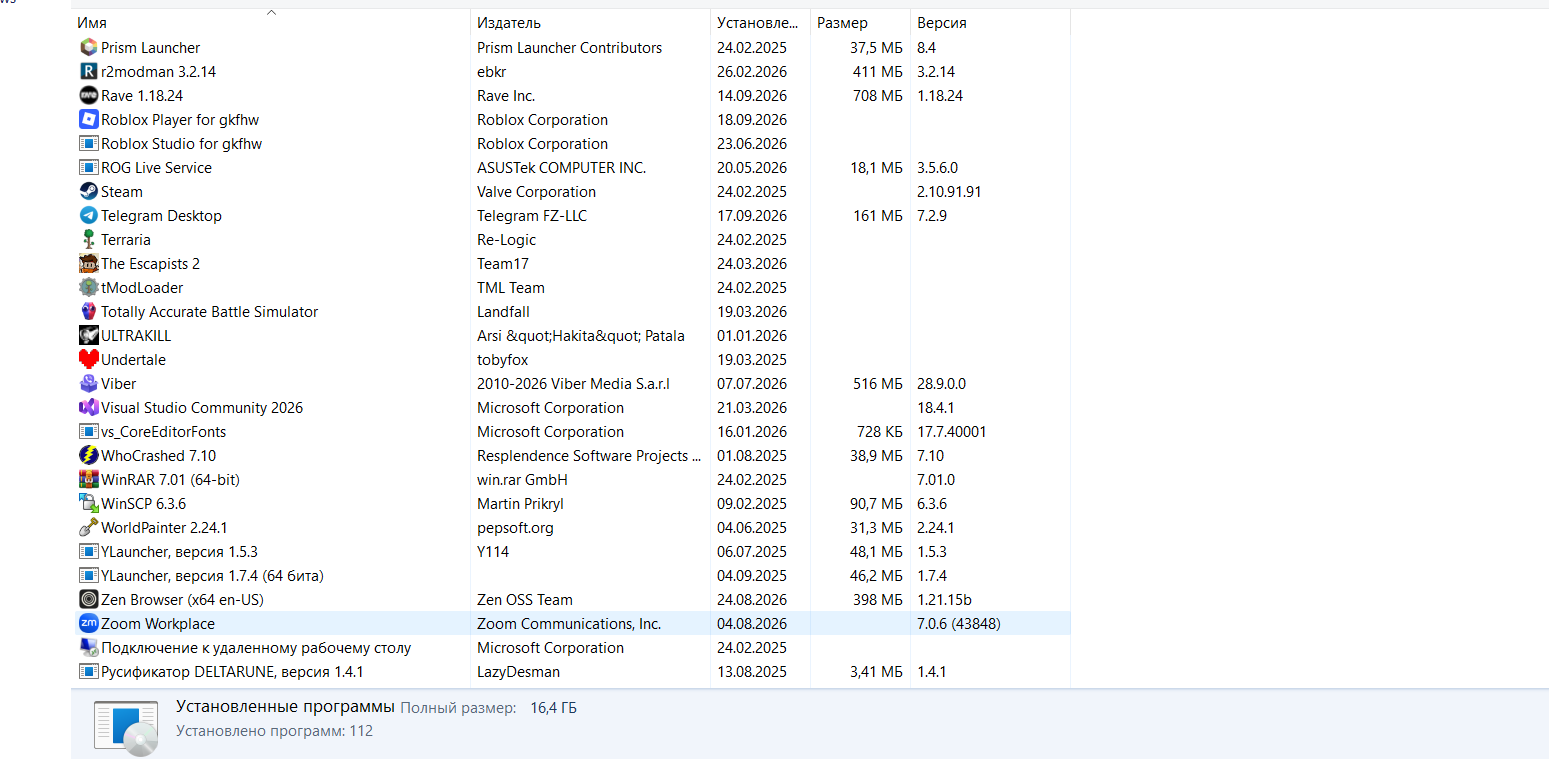Select the version value "17.7.40001"
This screenshot has height=759, width=1549.
951,431
